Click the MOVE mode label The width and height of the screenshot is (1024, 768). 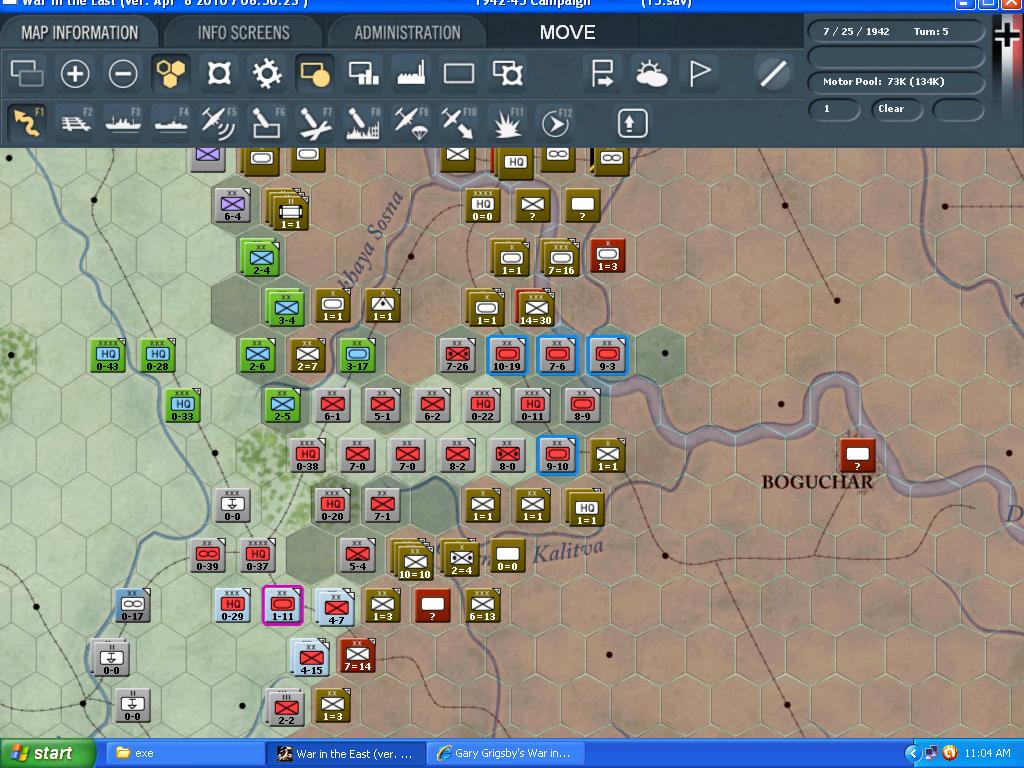(x=567, y=33)
